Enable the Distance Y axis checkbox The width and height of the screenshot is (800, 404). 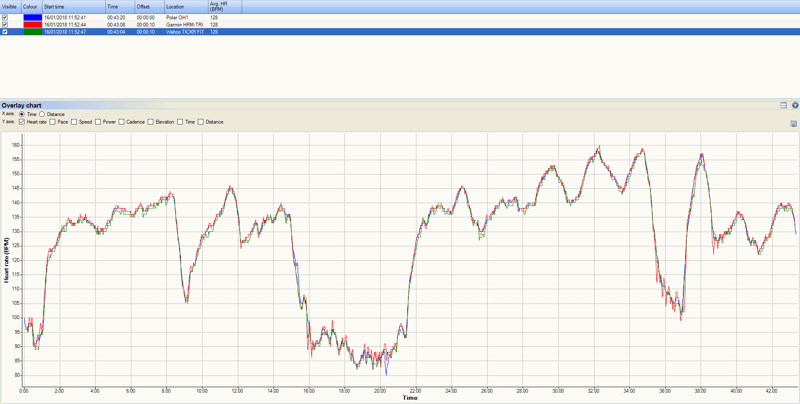coord(201,122)
